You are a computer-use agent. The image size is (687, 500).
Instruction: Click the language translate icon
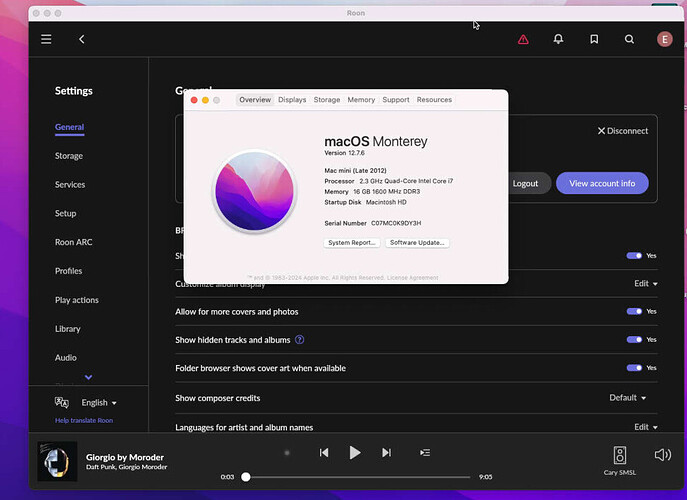coord(62,402)
